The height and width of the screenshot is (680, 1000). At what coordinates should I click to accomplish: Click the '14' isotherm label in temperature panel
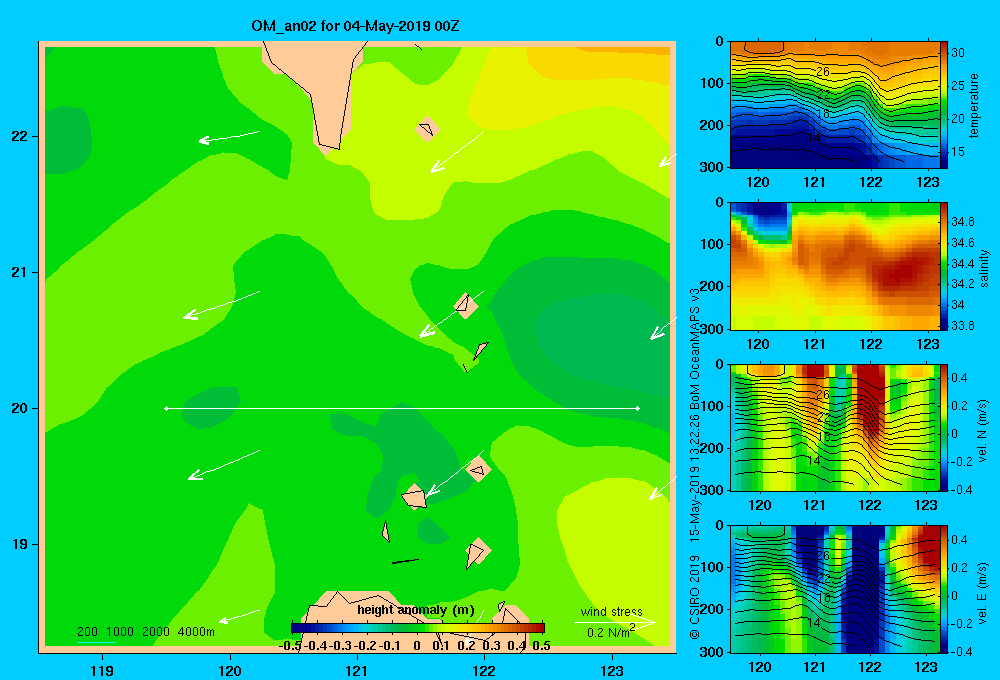(x=814, y=138)
